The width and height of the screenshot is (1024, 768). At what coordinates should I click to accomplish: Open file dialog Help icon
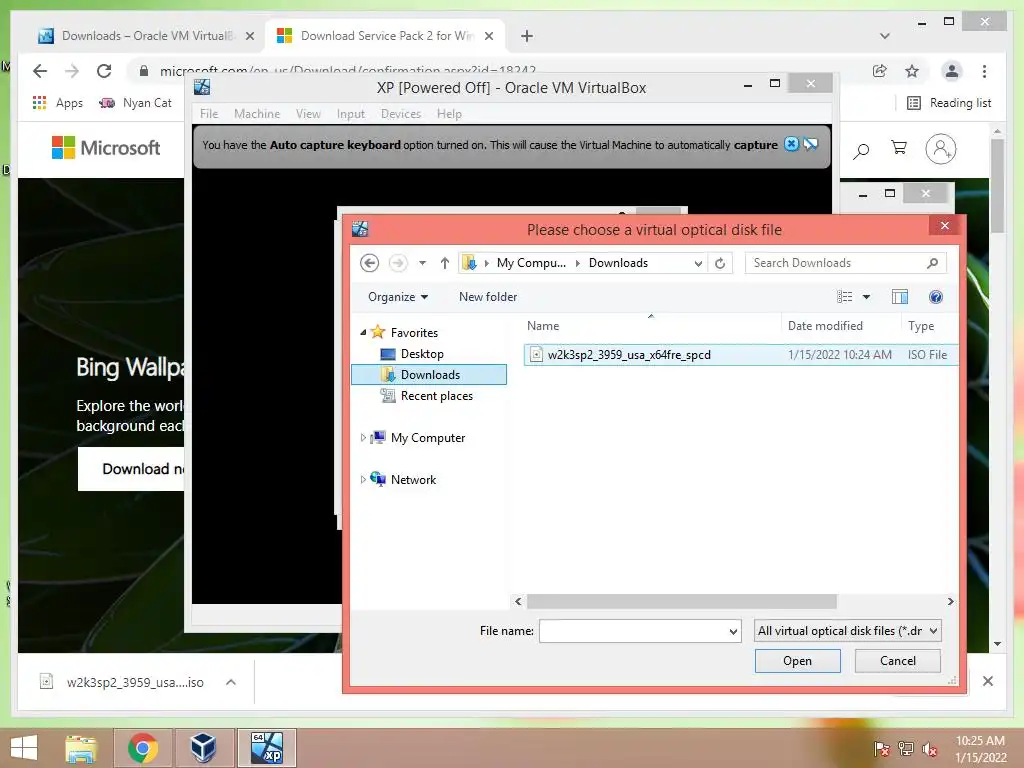point(936,297)
